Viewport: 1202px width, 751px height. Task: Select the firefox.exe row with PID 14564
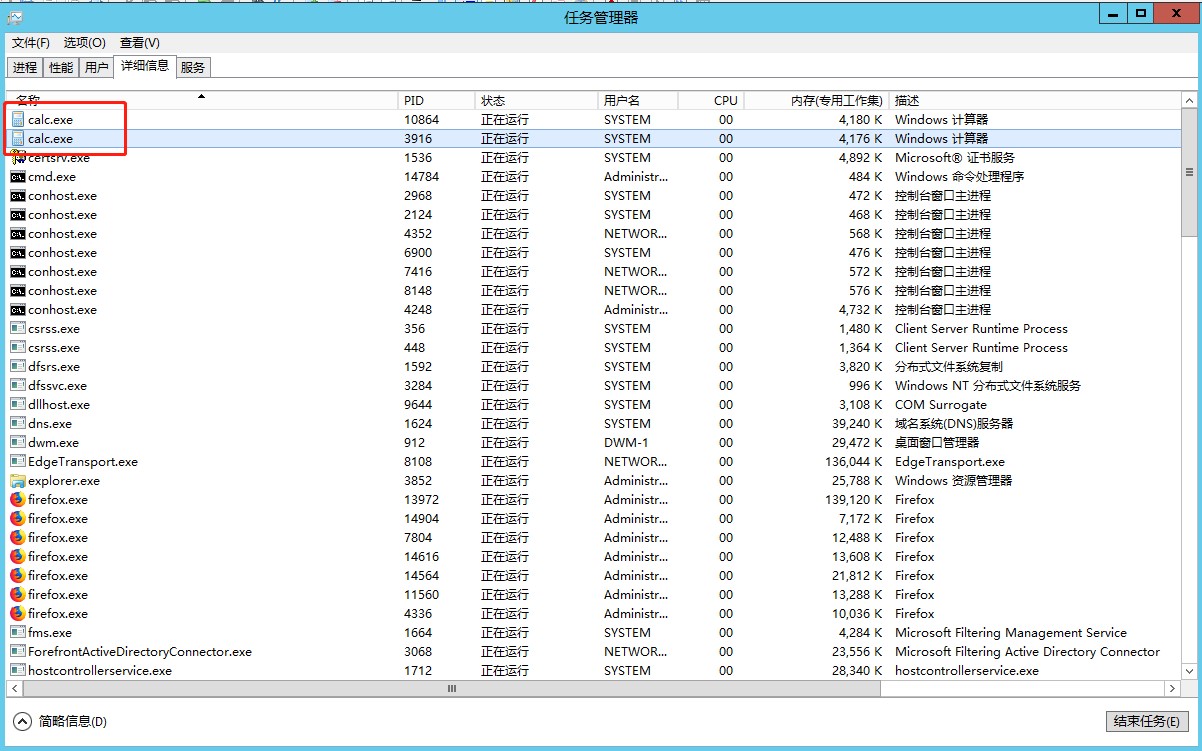pyautogui.click(x=594, y=575)
